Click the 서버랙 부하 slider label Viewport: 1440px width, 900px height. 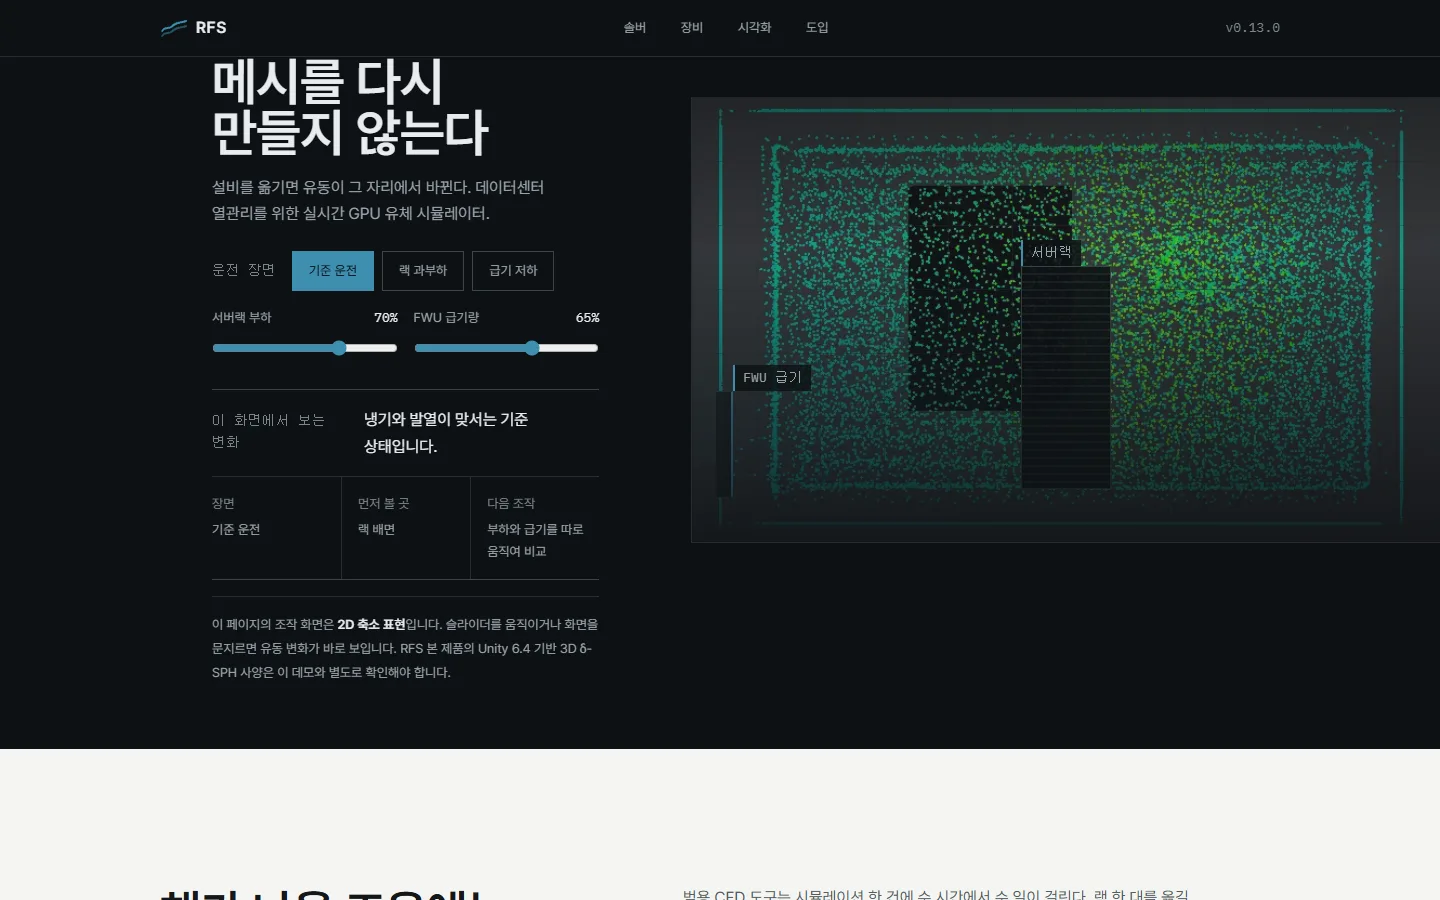pos(242,318)
